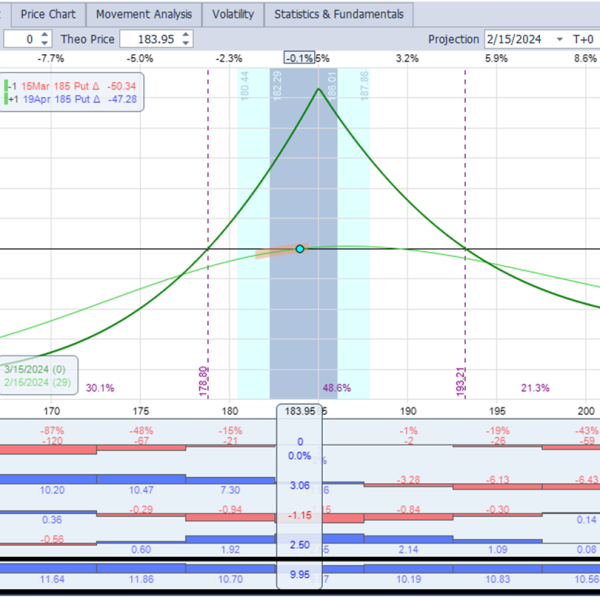Click the boxed -0.1% percent label
Screen dimensions: 600x600
point(299,59)
